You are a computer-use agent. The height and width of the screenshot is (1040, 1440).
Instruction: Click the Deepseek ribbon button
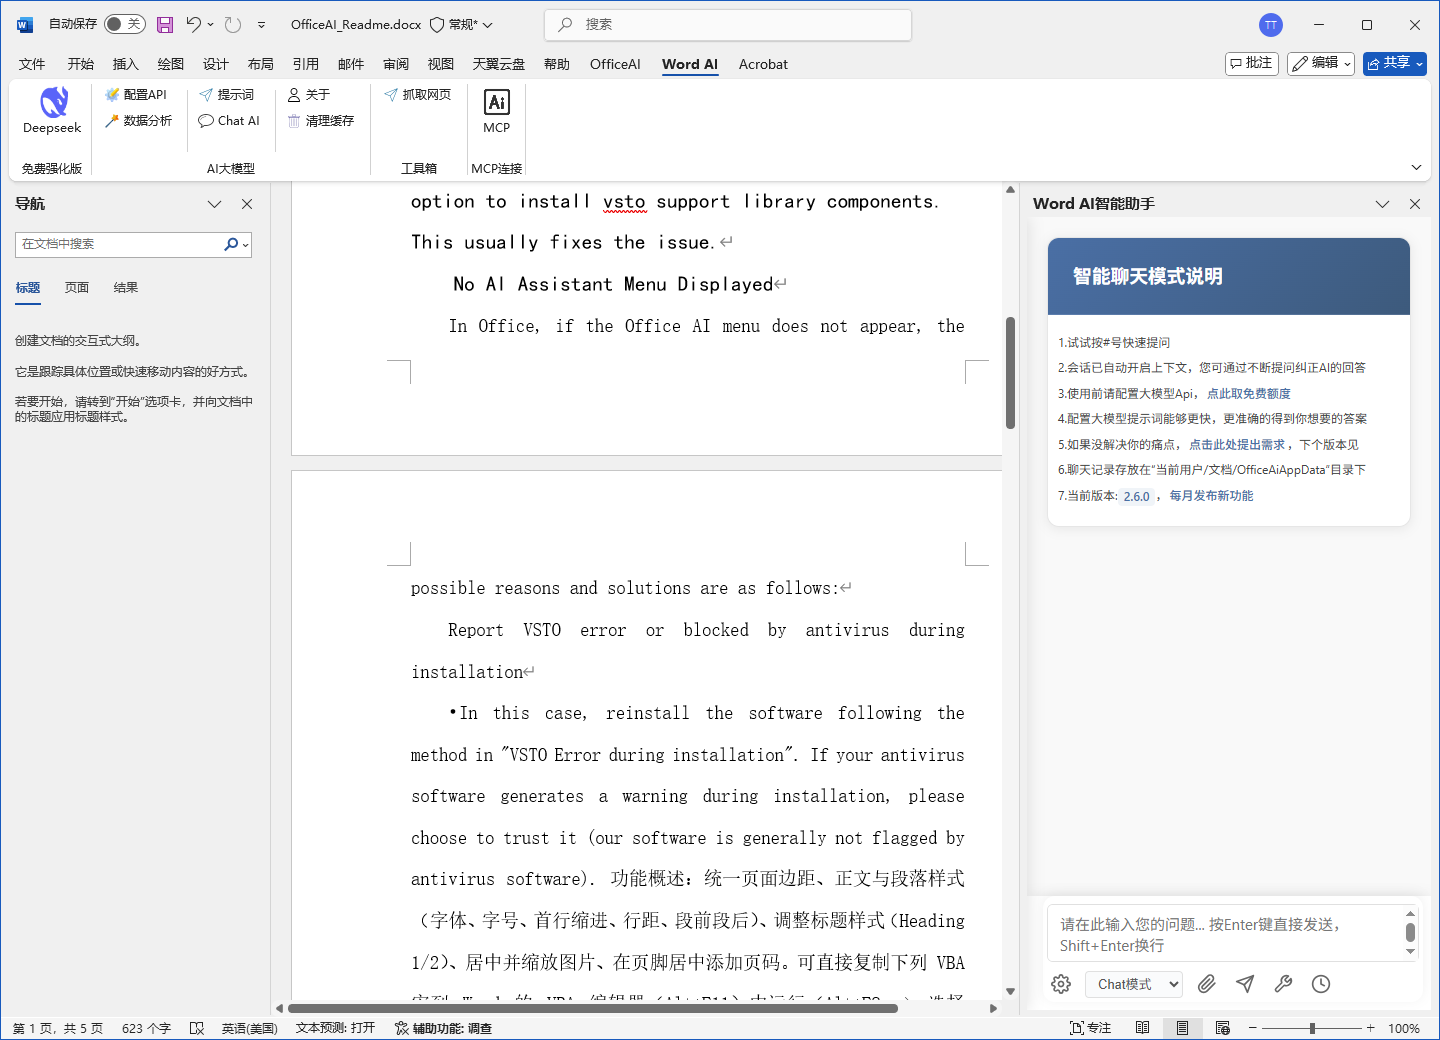pyautogui.click(x=52, y=111)
